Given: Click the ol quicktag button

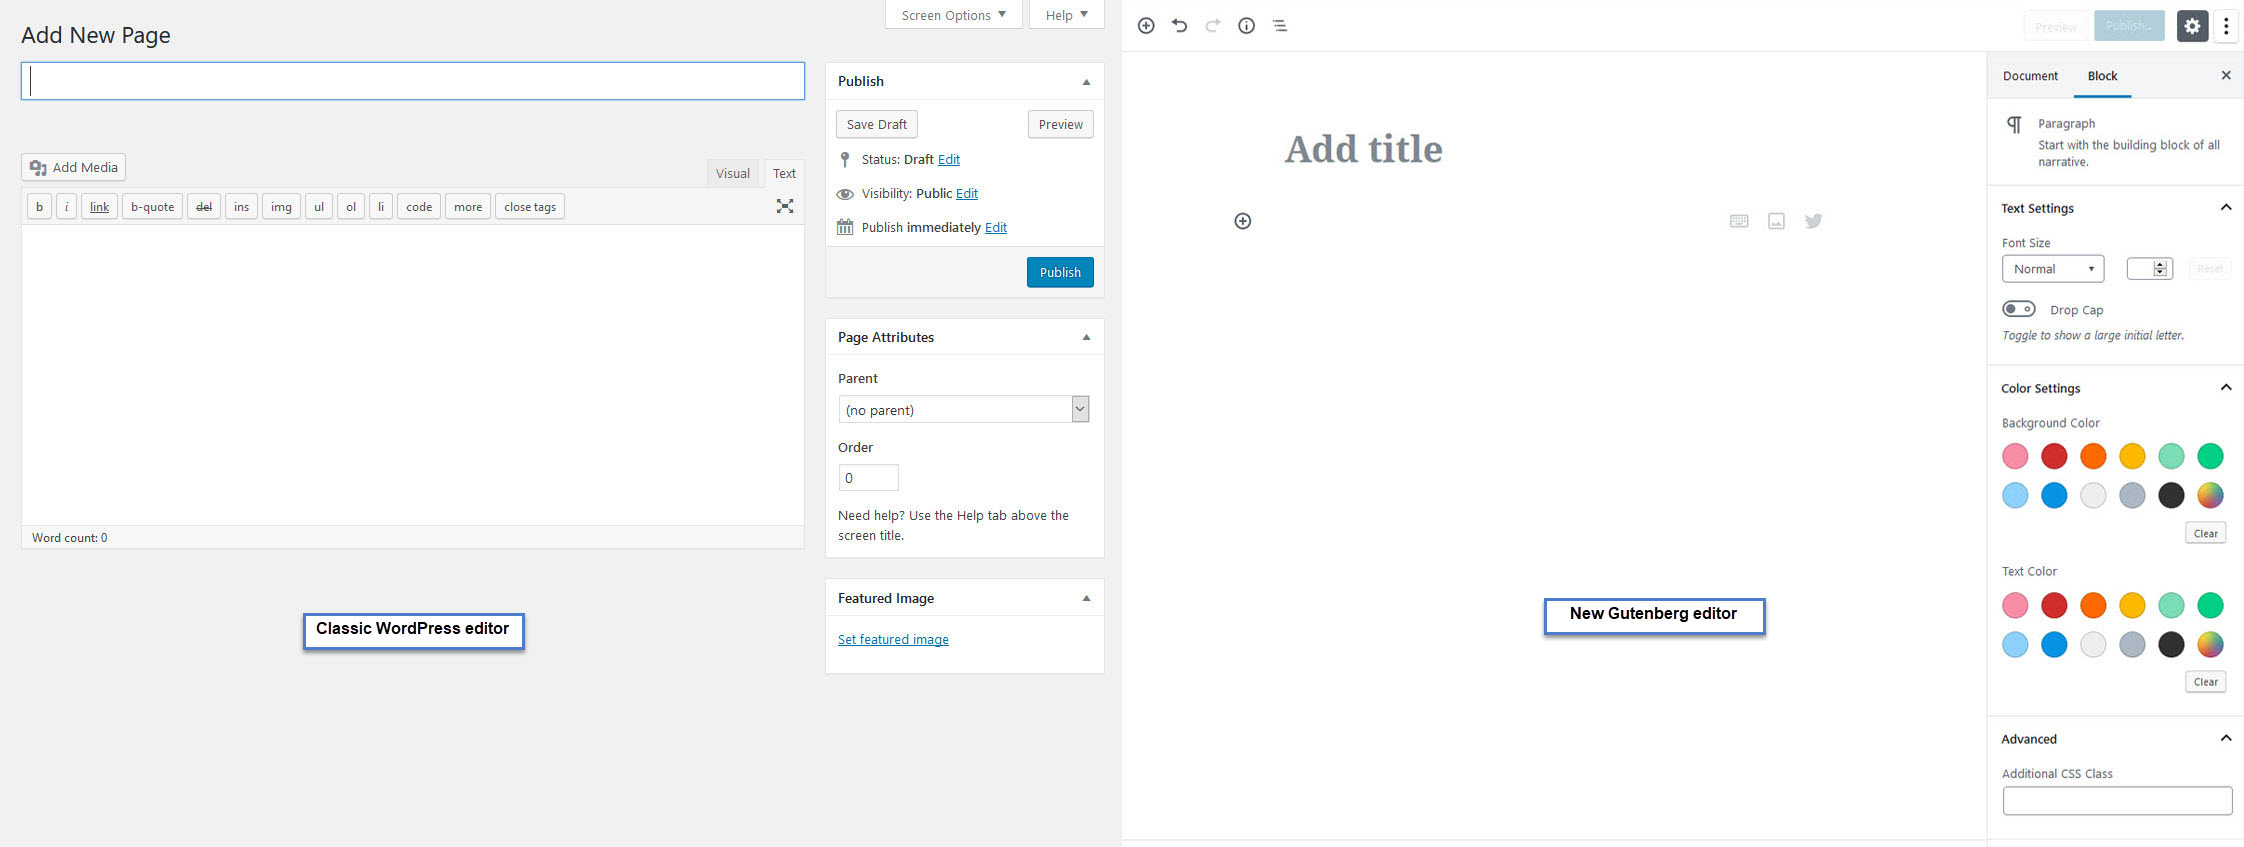Looking at the screenshot, I should click(x=351, y=207).
